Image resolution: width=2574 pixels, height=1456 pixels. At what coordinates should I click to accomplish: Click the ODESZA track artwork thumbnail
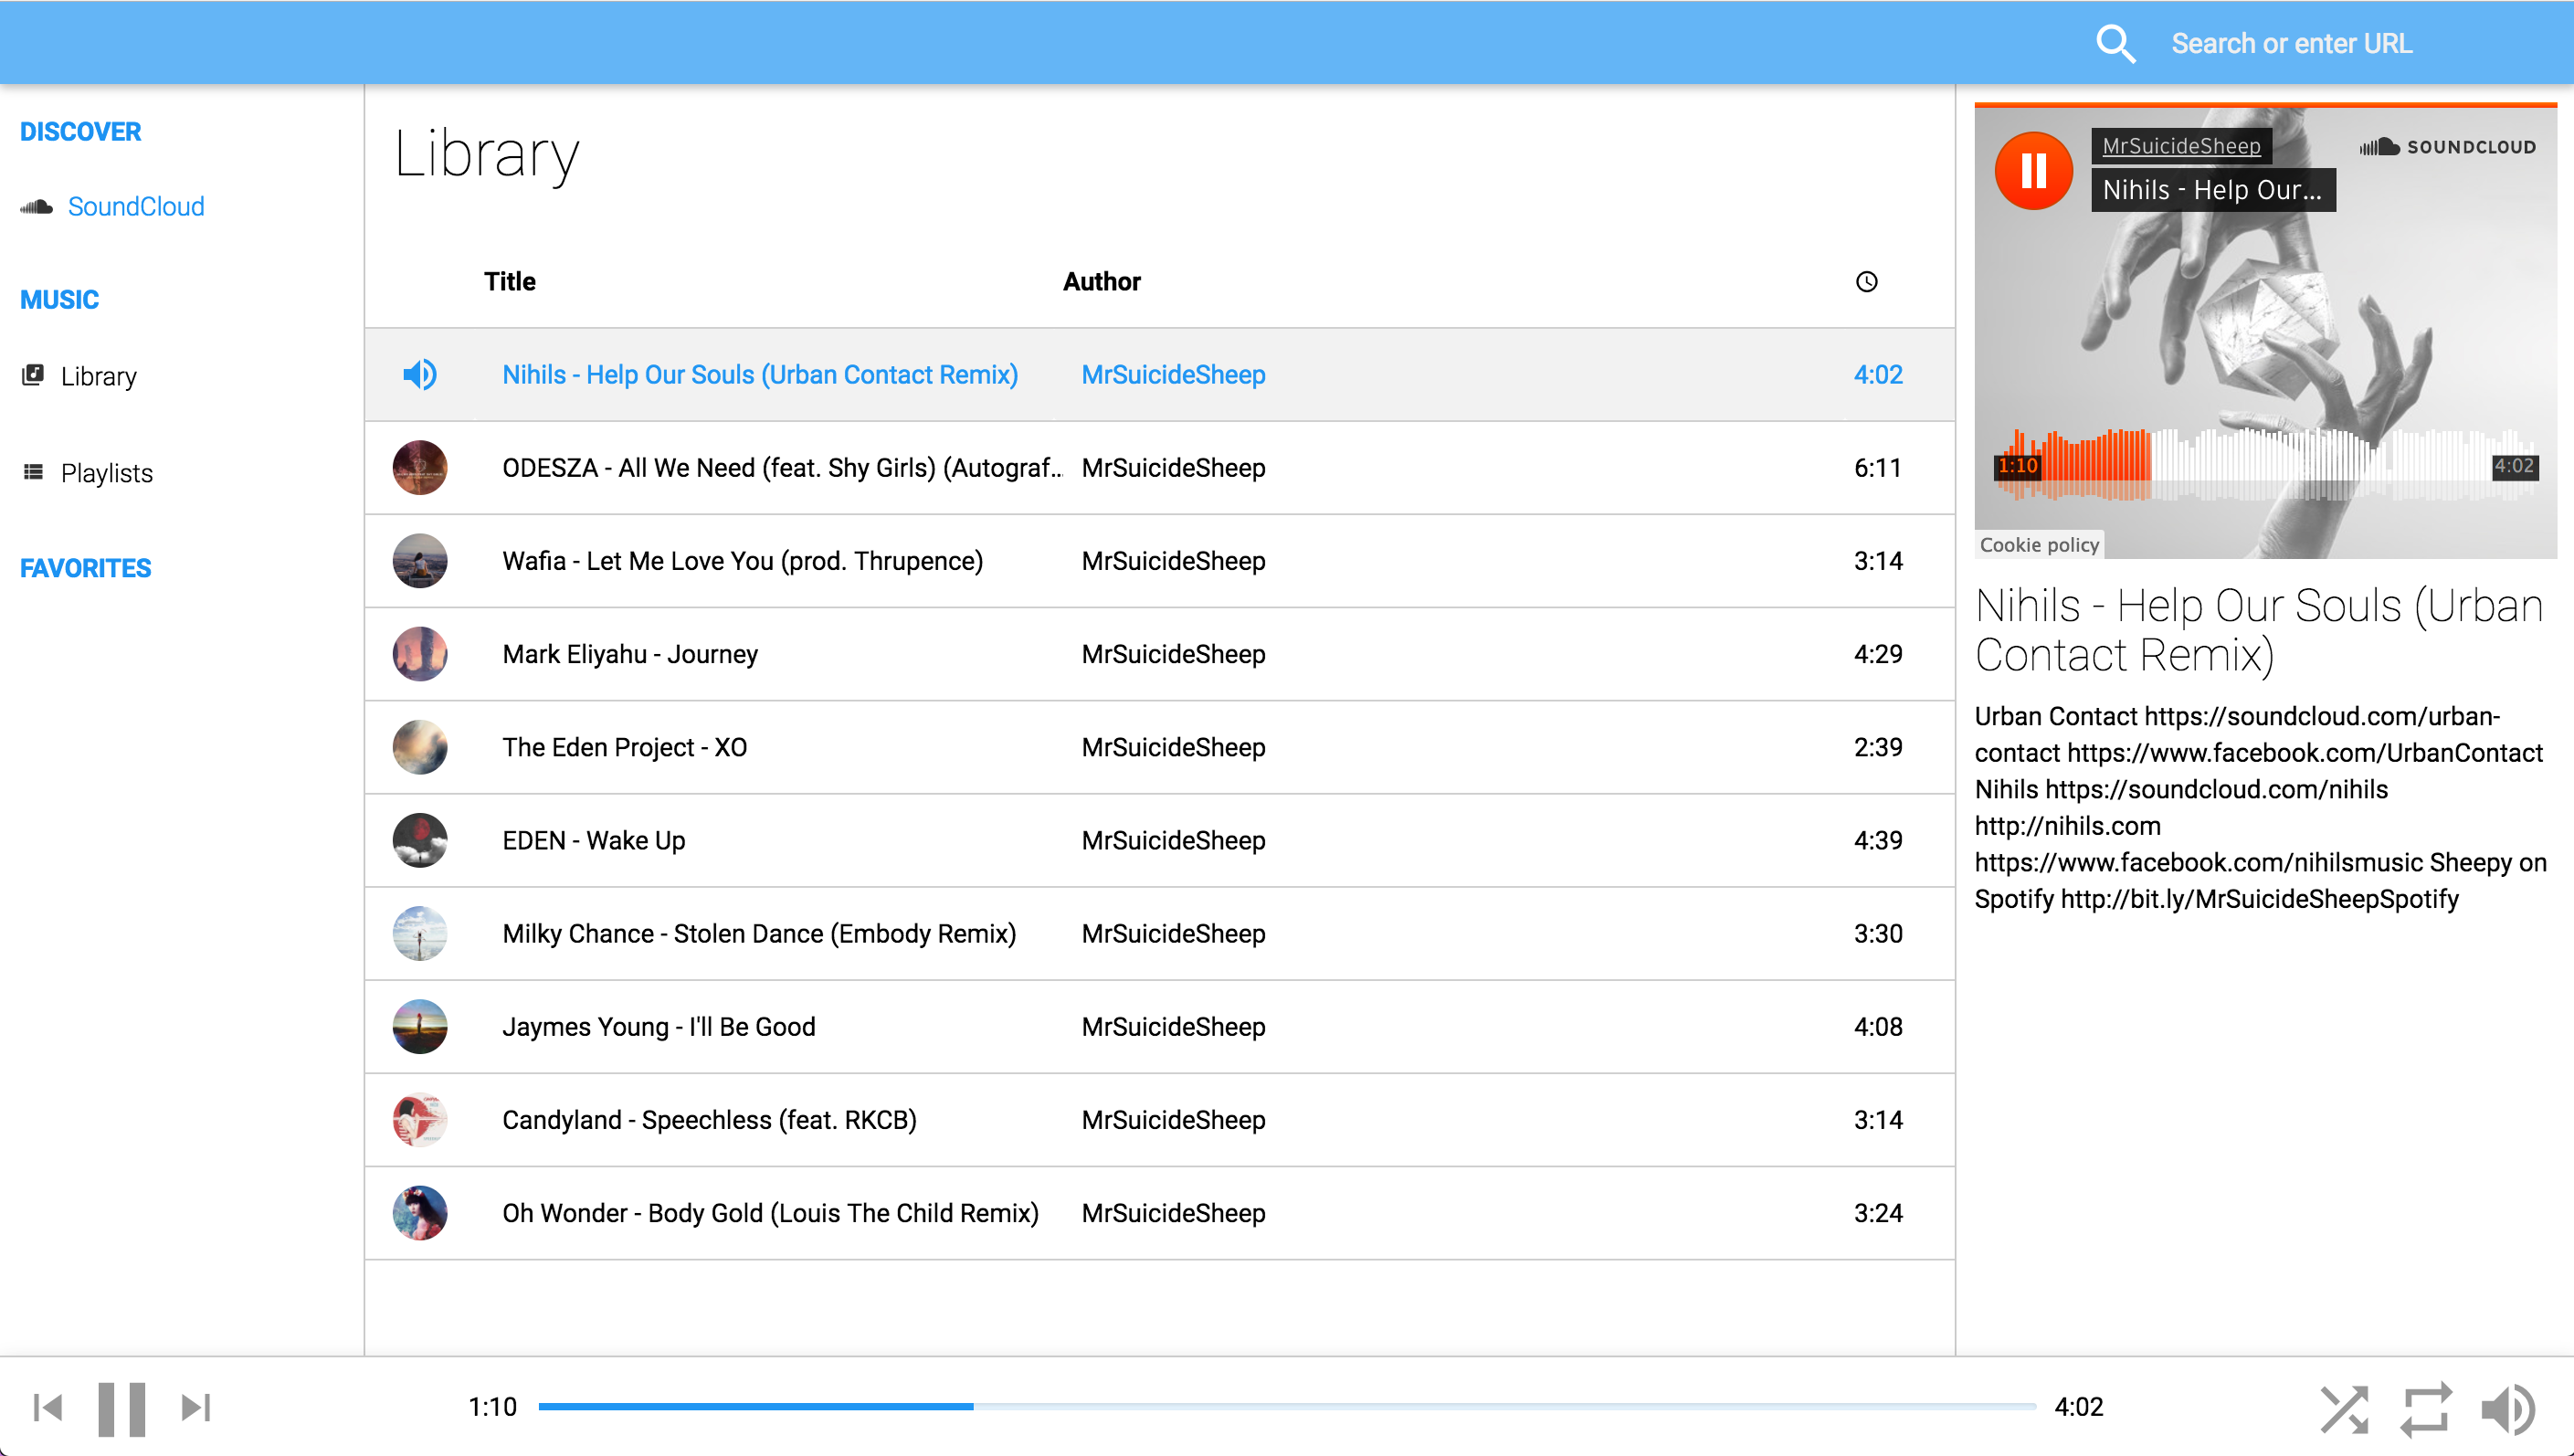pos(420,467)
